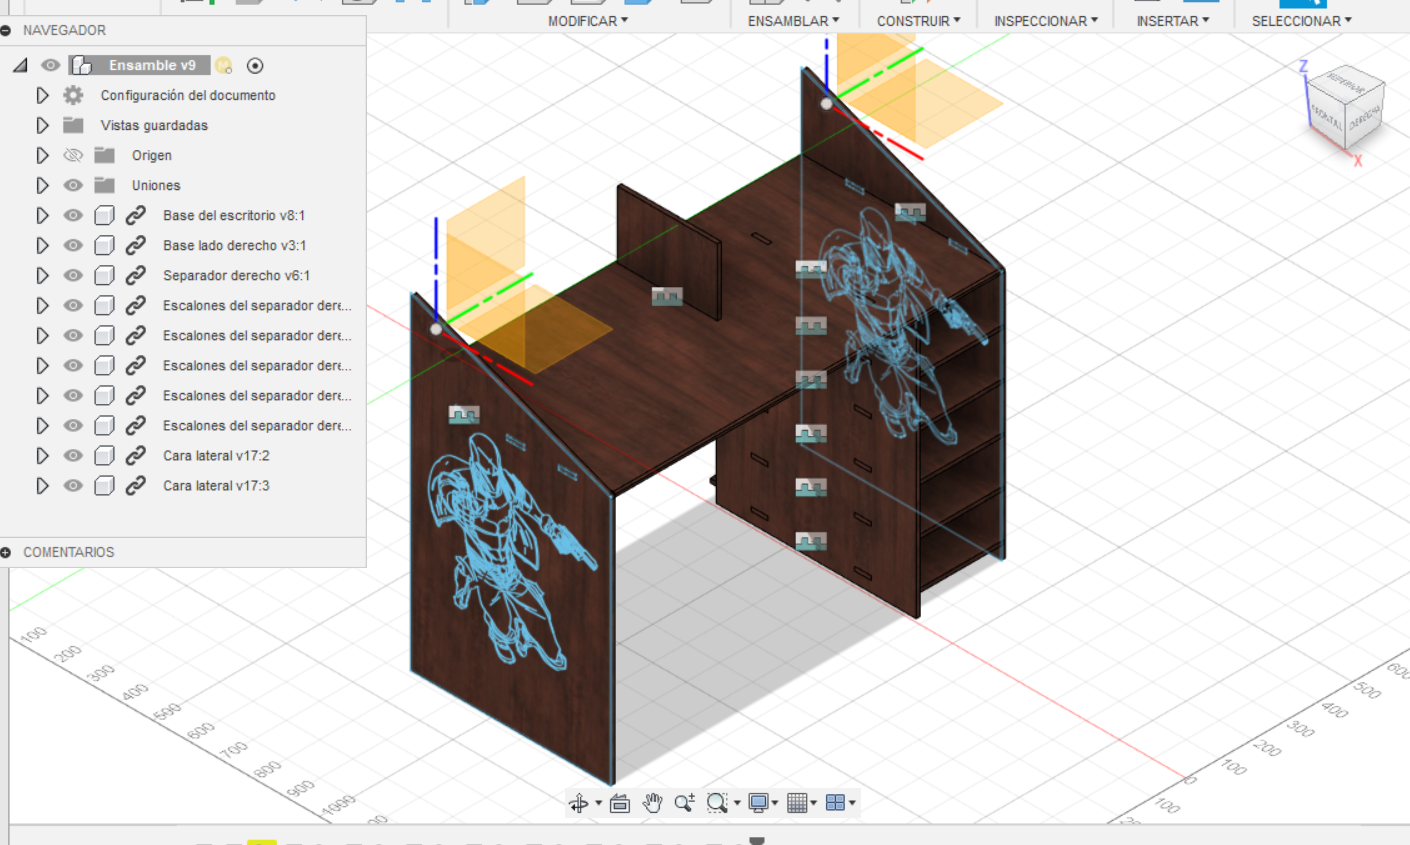Image resolution: width=1410 pixels, height=845 pixels.
Task: Select the Ensamble v9 label
Action: point(152,65)
